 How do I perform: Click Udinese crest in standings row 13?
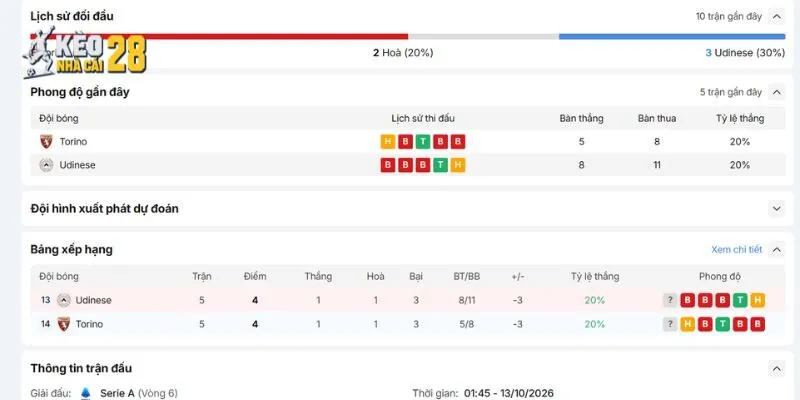click(x=63, y=301)
